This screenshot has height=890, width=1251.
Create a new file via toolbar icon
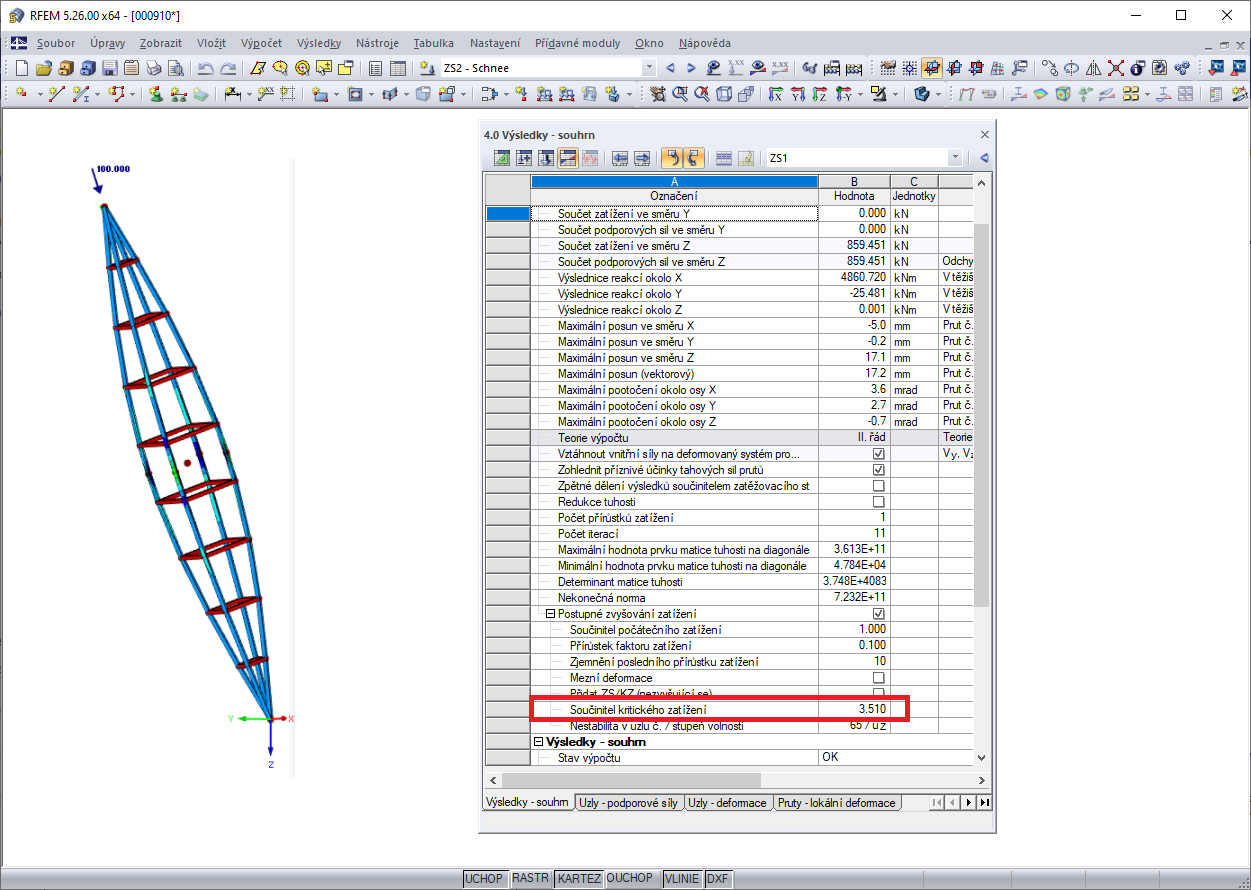[x=21, y=68]
